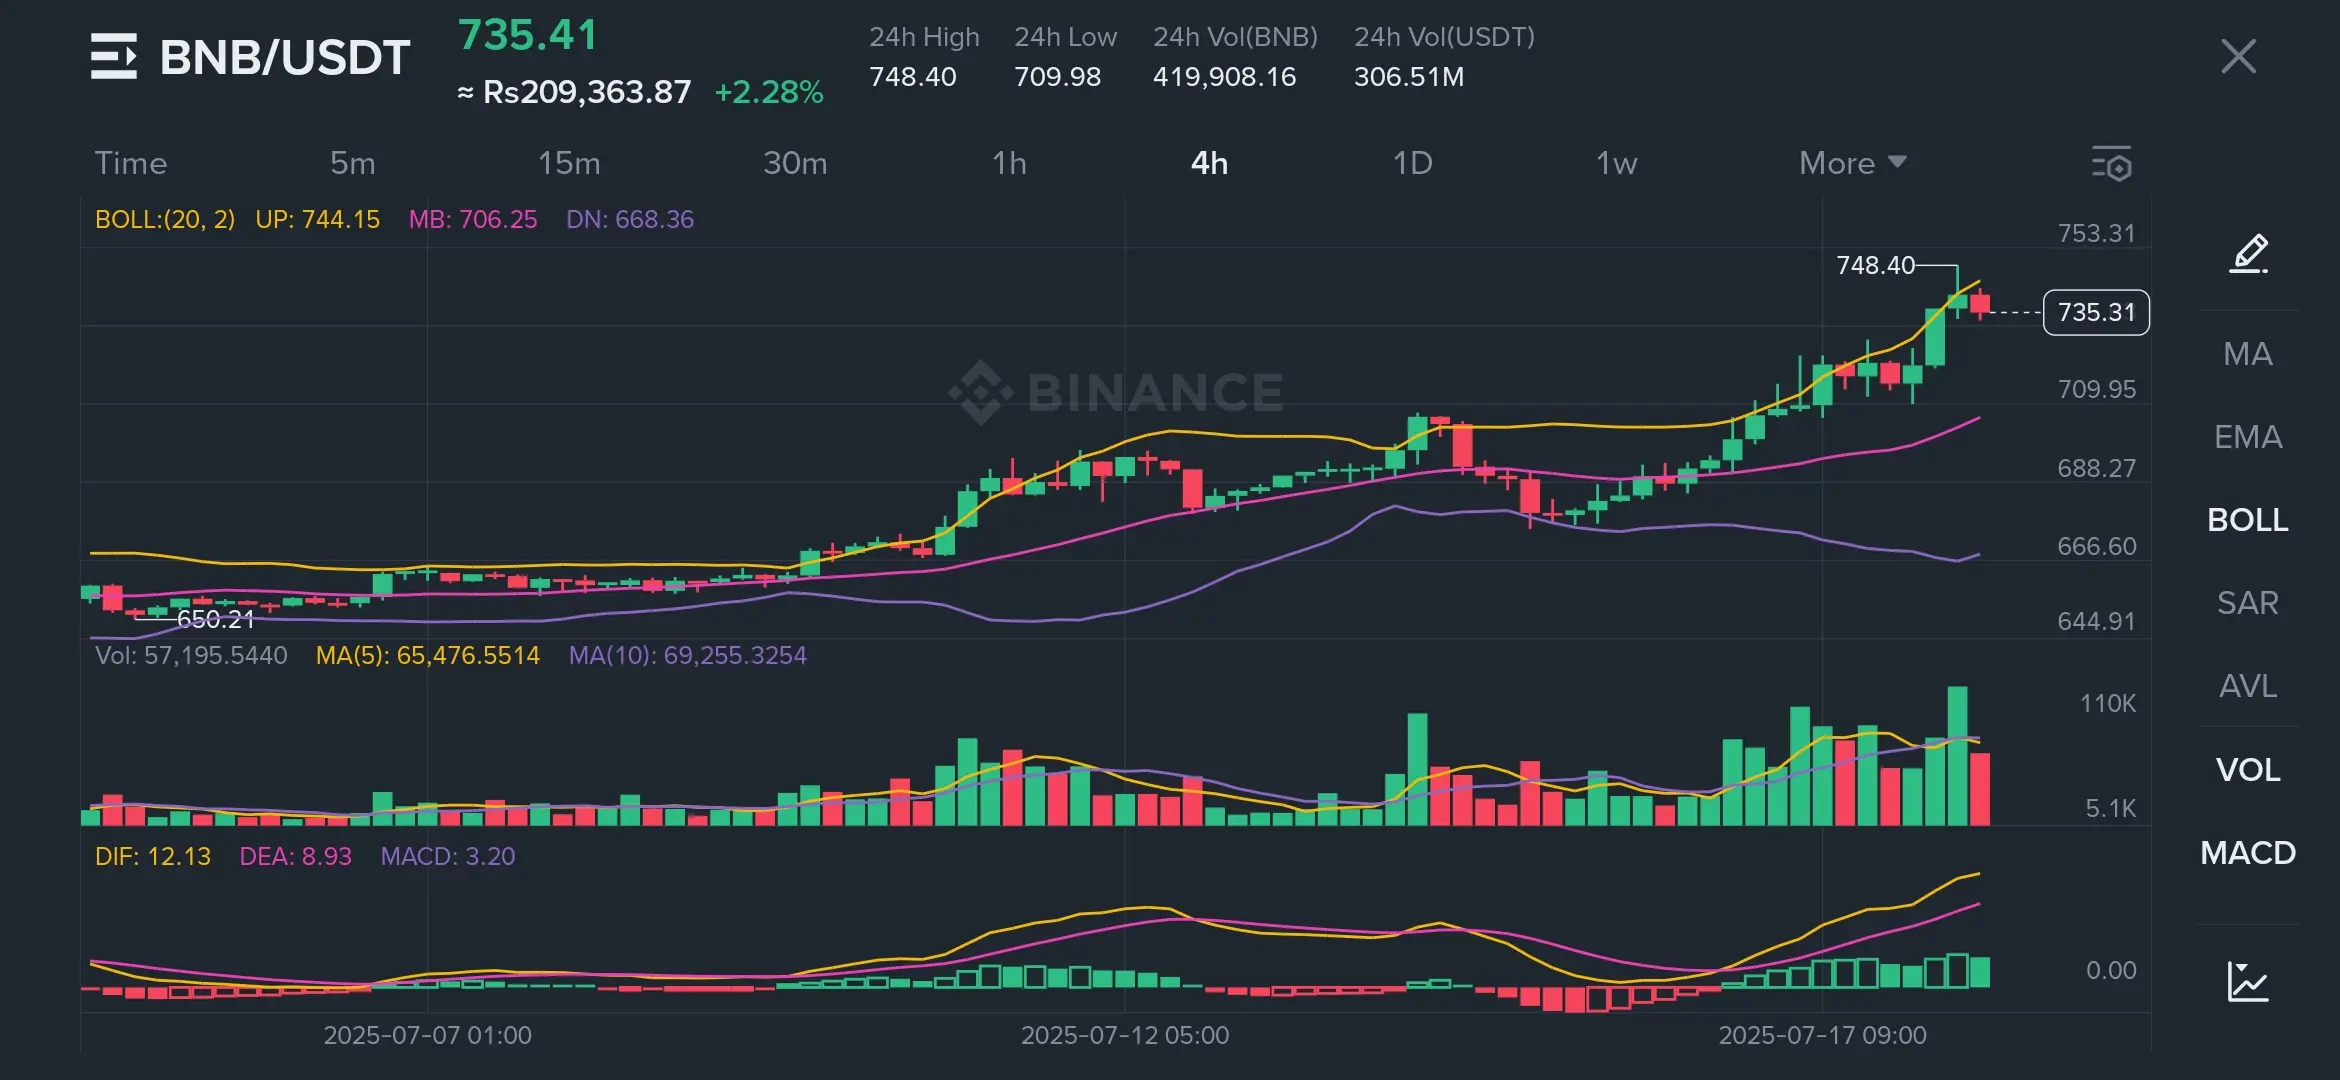Select the 5m interval
2340x1080 pixels.
tap(353, 163)
